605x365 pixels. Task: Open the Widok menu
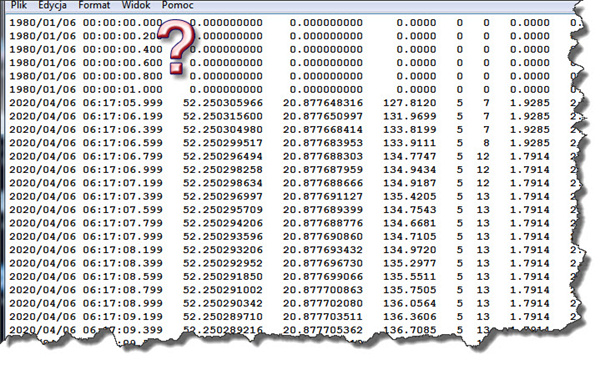pyautogui.click(x=136, y=5)
